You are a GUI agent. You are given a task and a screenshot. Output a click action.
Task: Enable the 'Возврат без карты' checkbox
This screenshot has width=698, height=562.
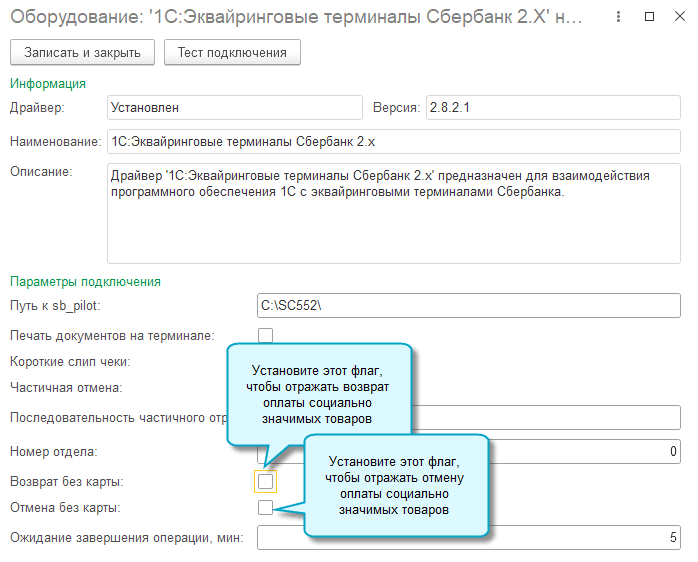click(265, 481)
